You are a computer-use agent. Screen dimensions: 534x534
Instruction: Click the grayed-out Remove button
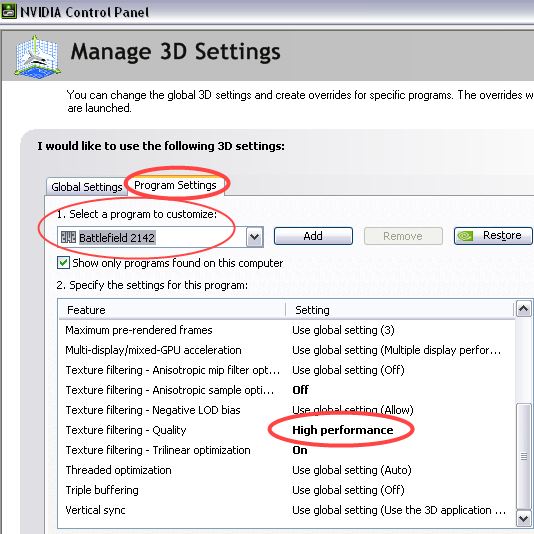coord(403,236)
